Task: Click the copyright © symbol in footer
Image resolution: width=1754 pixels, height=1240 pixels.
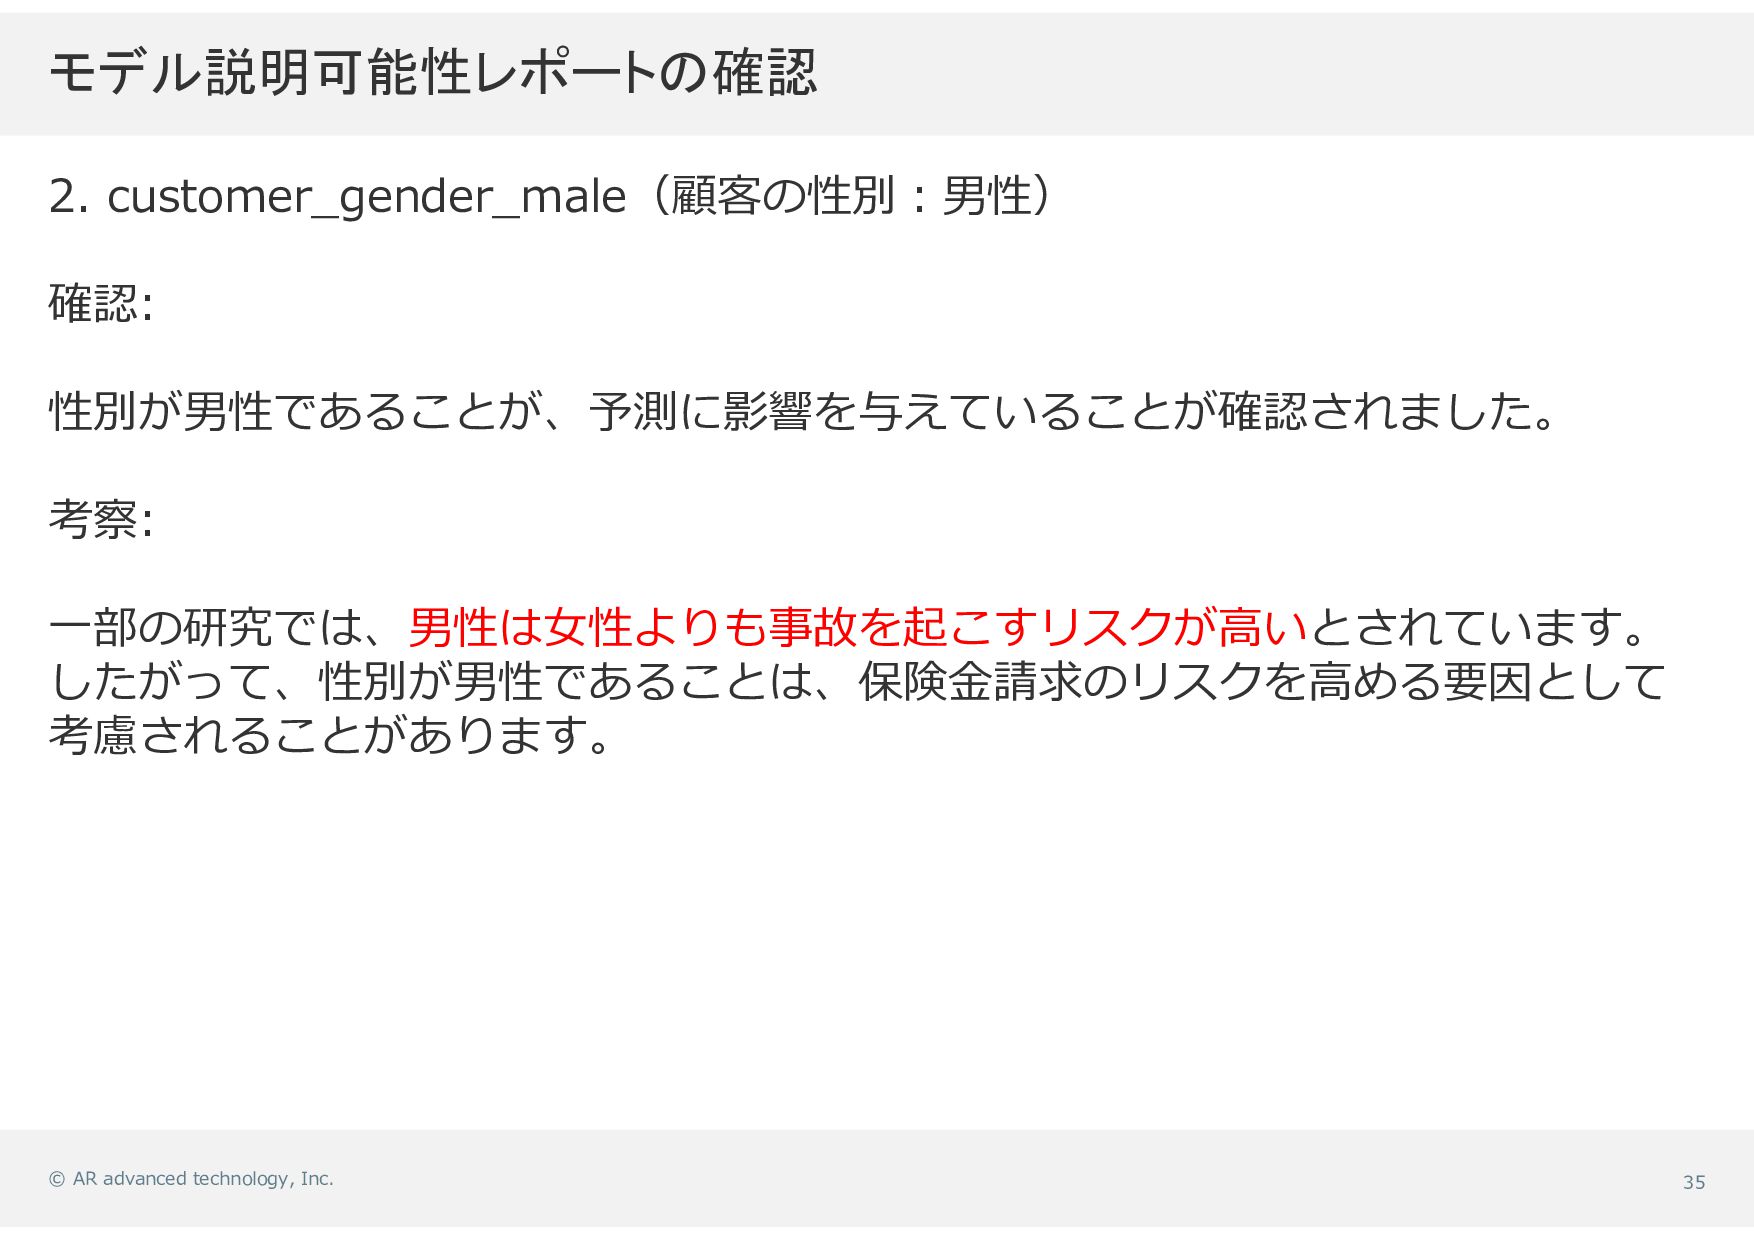Action: (x=57, y=1179)
